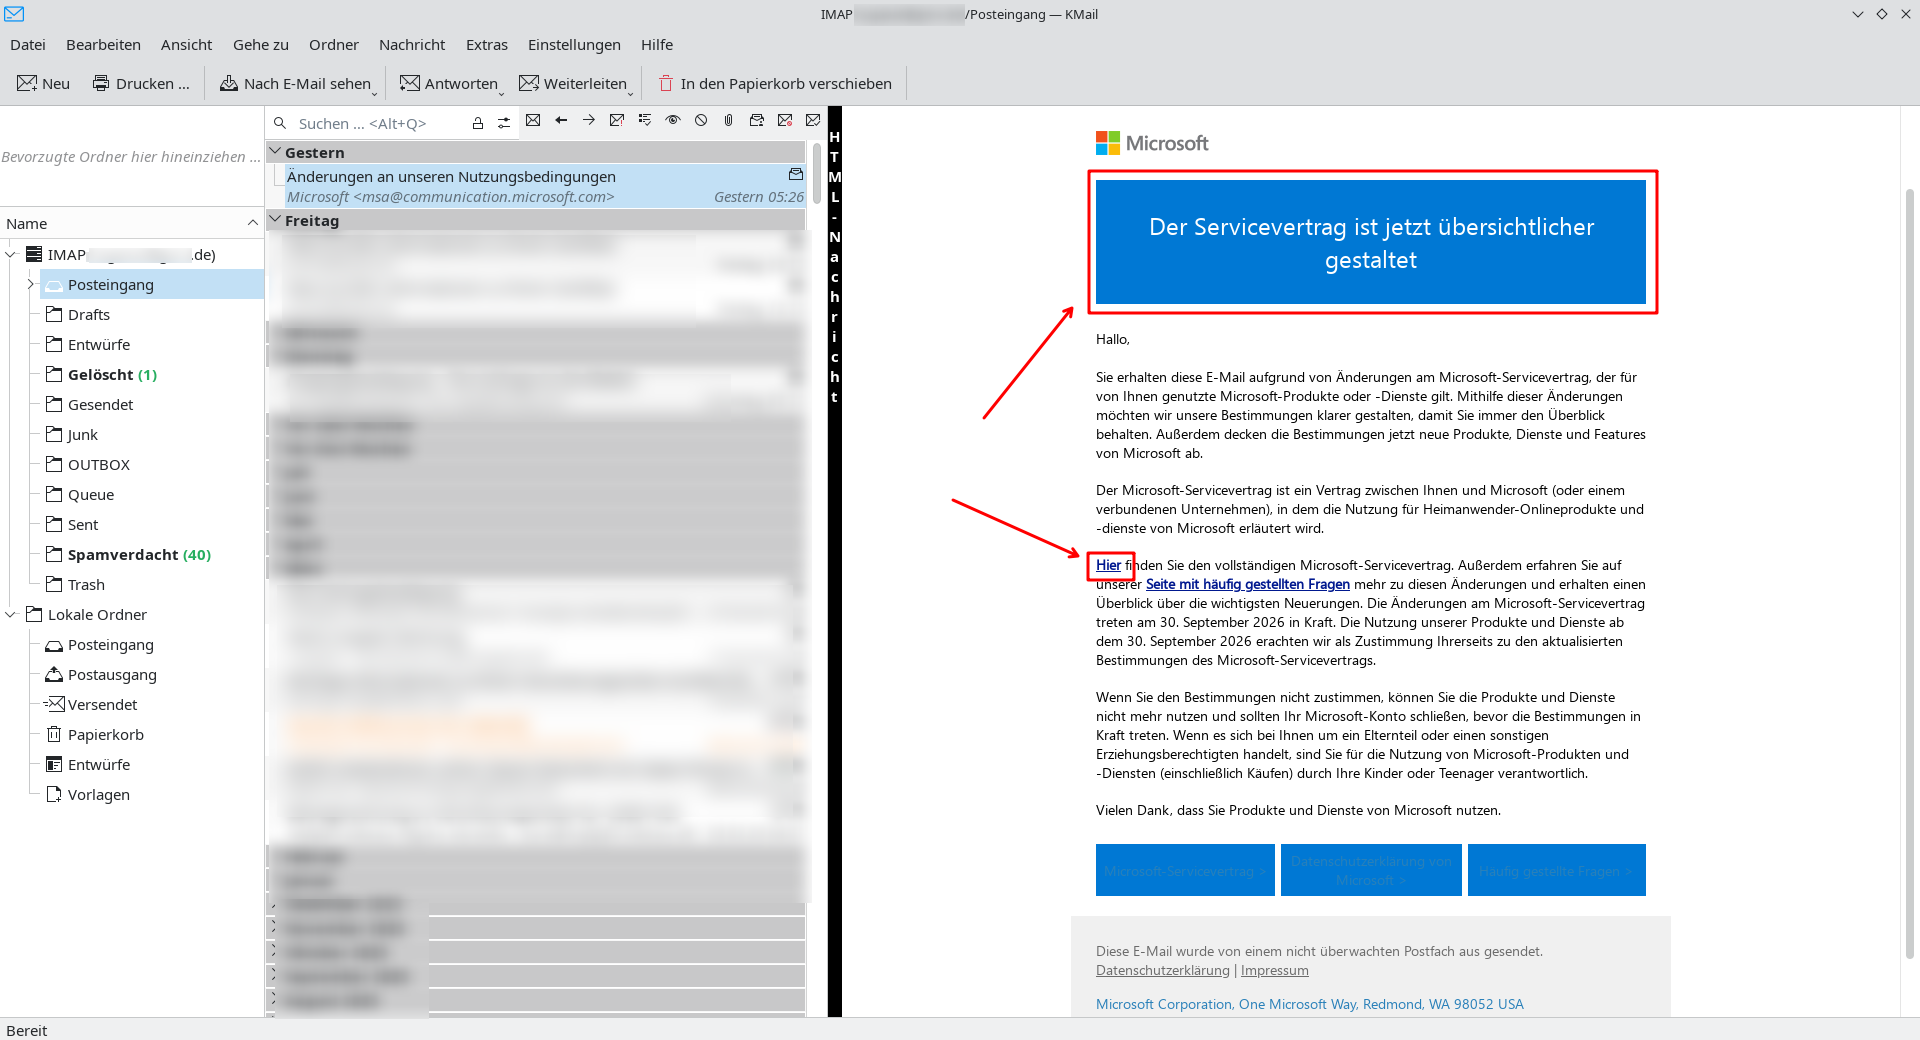Toggle the watched thread eye filter
This screenshot has width=1920, height=1040.
[673, 120]
